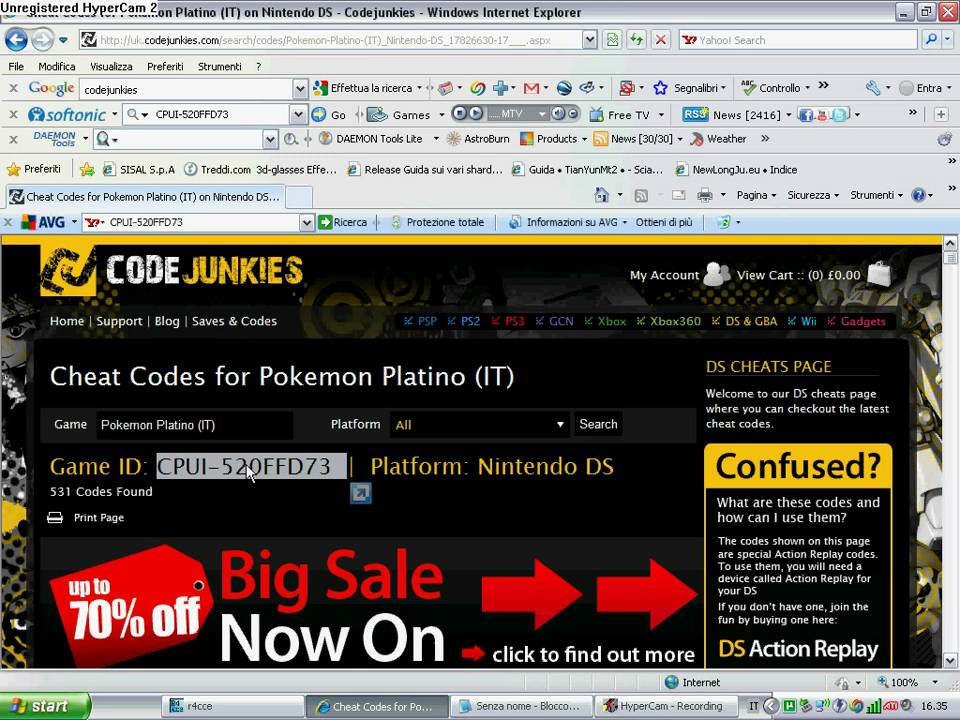Click the Saves & Codes link
960x720 pixels.
tap(234, 321)
